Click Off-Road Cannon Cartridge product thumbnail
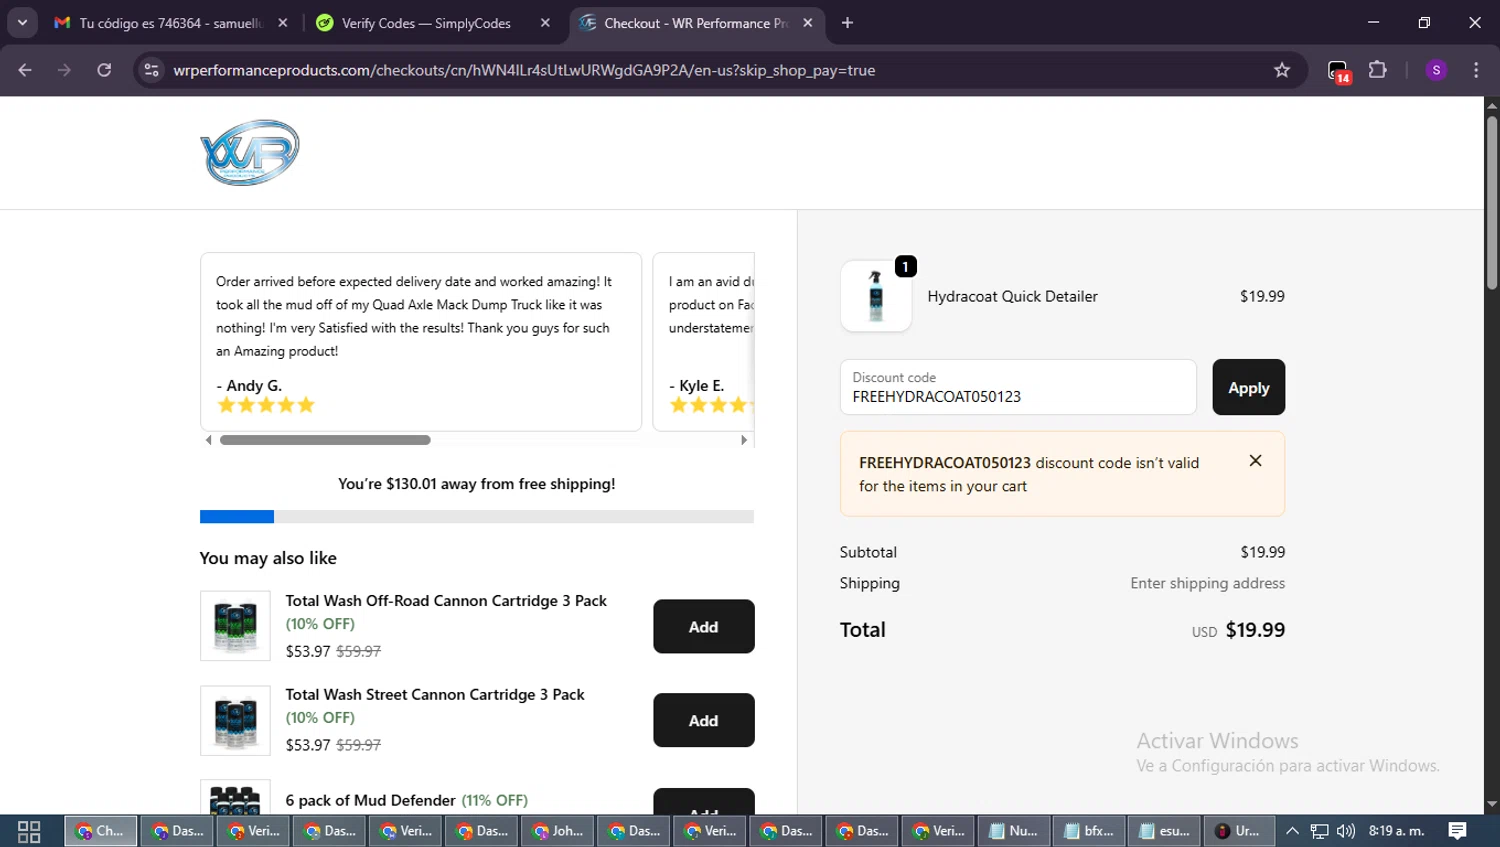1500x847 pixels. (x=235, y=626)
